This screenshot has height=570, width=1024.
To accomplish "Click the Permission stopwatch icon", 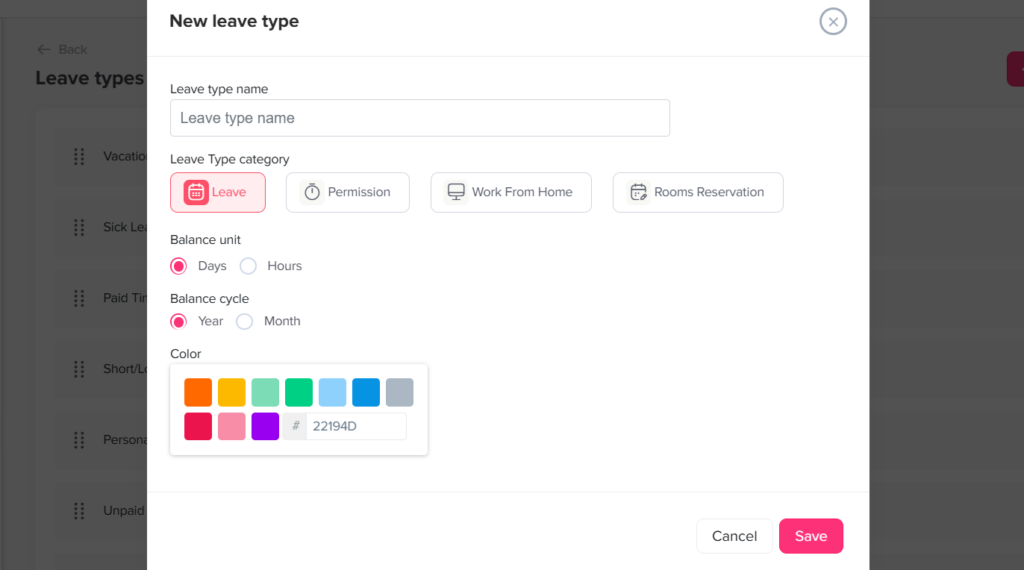I will 312,192.
